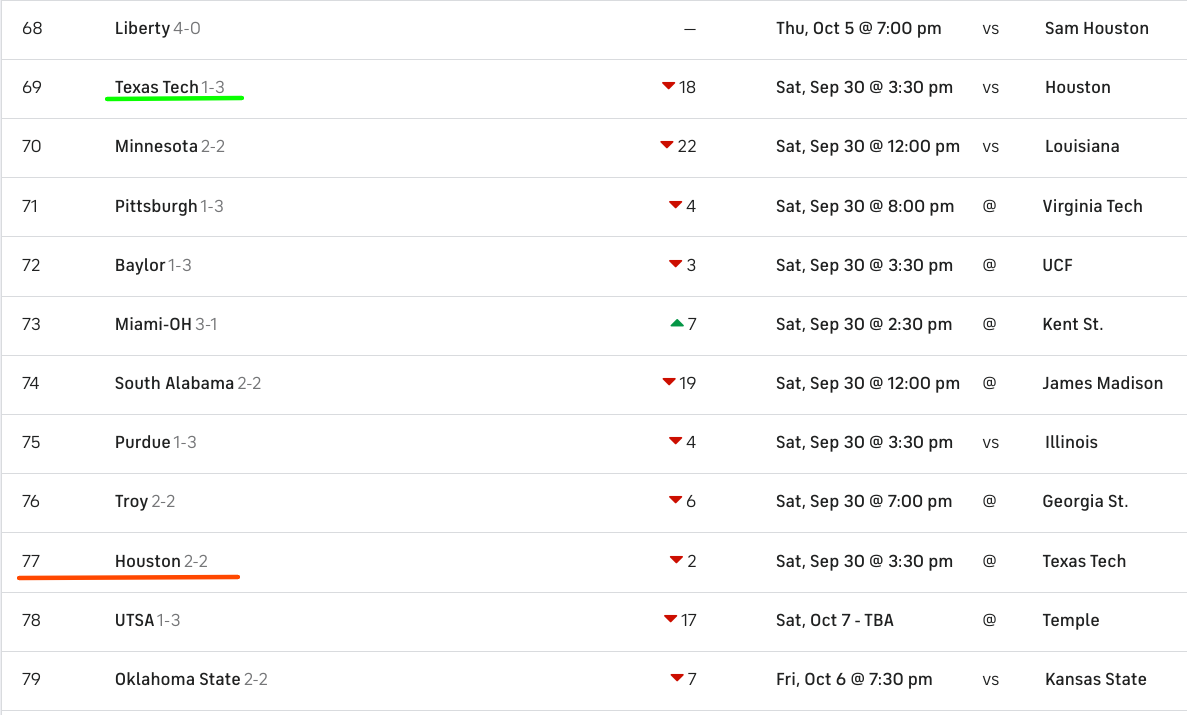
Task: Click the Purdue 1-3 team name
Action: [155, 442]
